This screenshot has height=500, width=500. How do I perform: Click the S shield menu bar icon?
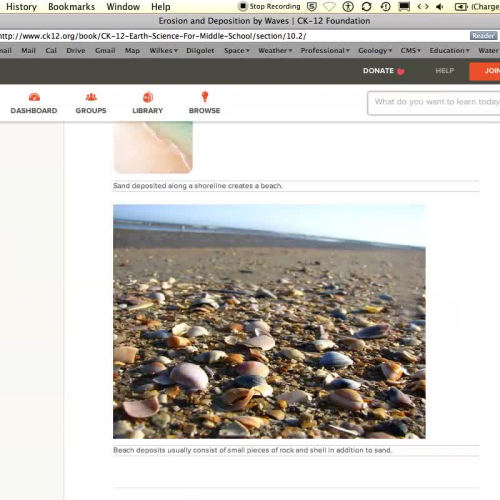point(312,6)
